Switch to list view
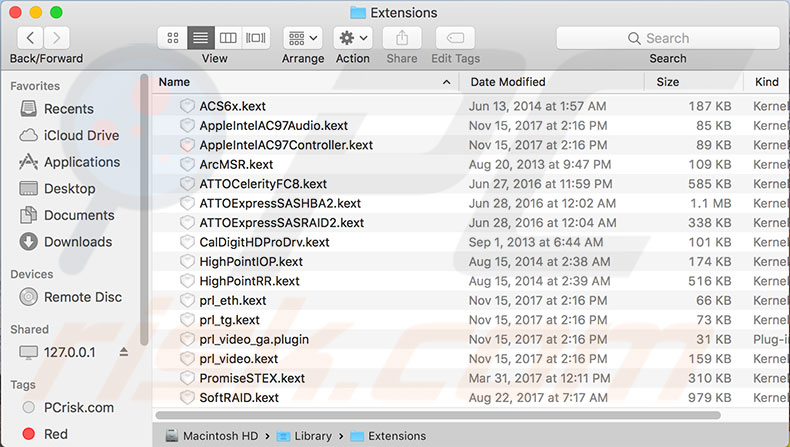 pyautogui.click(x=201, y=38)
